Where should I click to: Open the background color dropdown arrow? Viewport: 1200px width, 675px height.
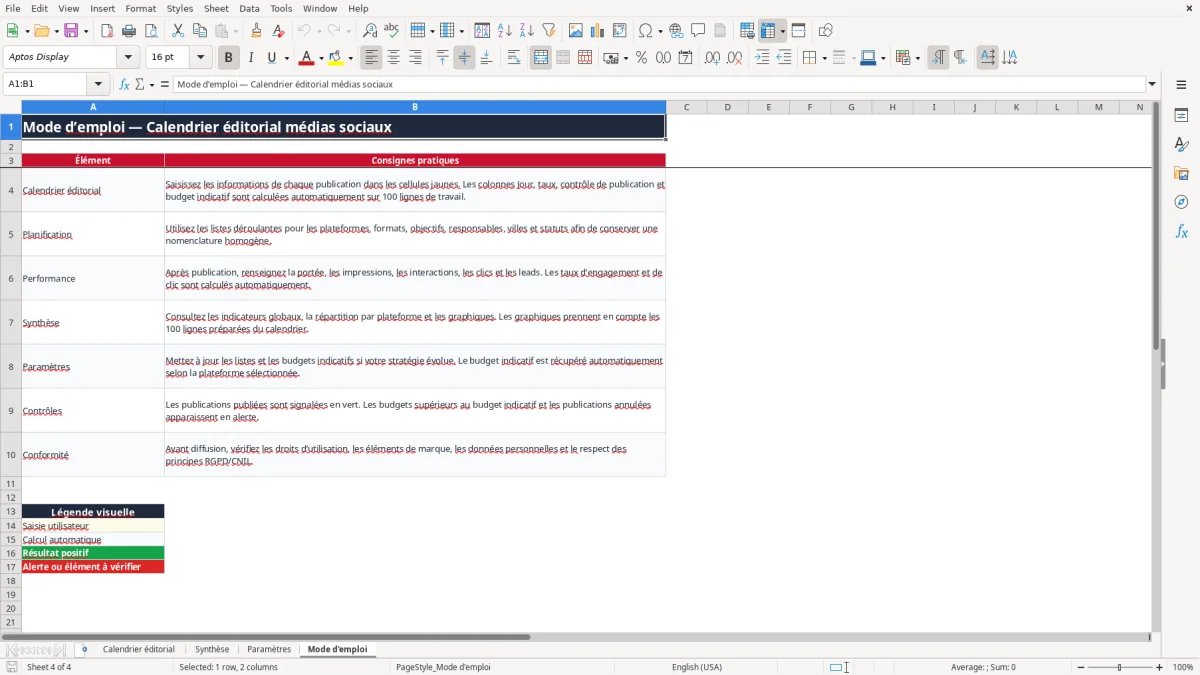tap(350, 58)
